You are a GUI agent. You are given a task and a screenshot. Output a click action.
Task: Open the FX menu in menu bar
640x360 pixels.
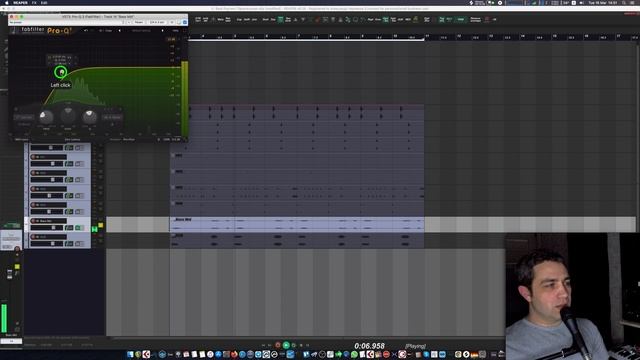pyautogui.click(x=34, y=2)
